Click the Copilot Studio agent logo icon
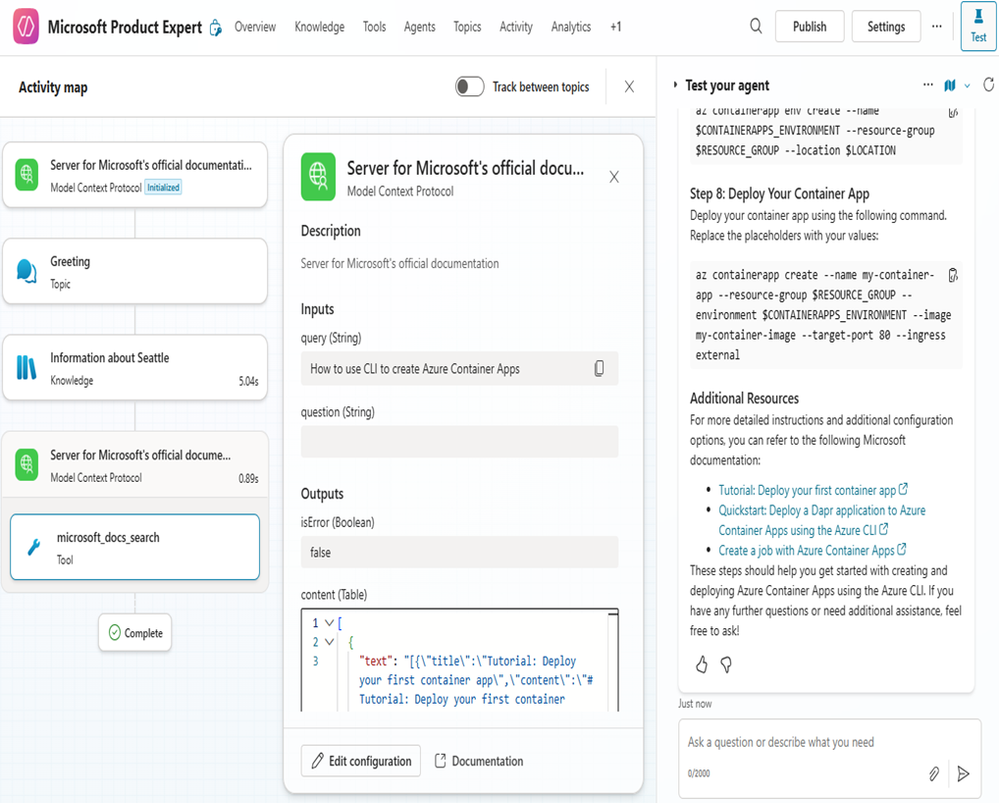The width and height of the screenshot is (999, 803). 26,26
